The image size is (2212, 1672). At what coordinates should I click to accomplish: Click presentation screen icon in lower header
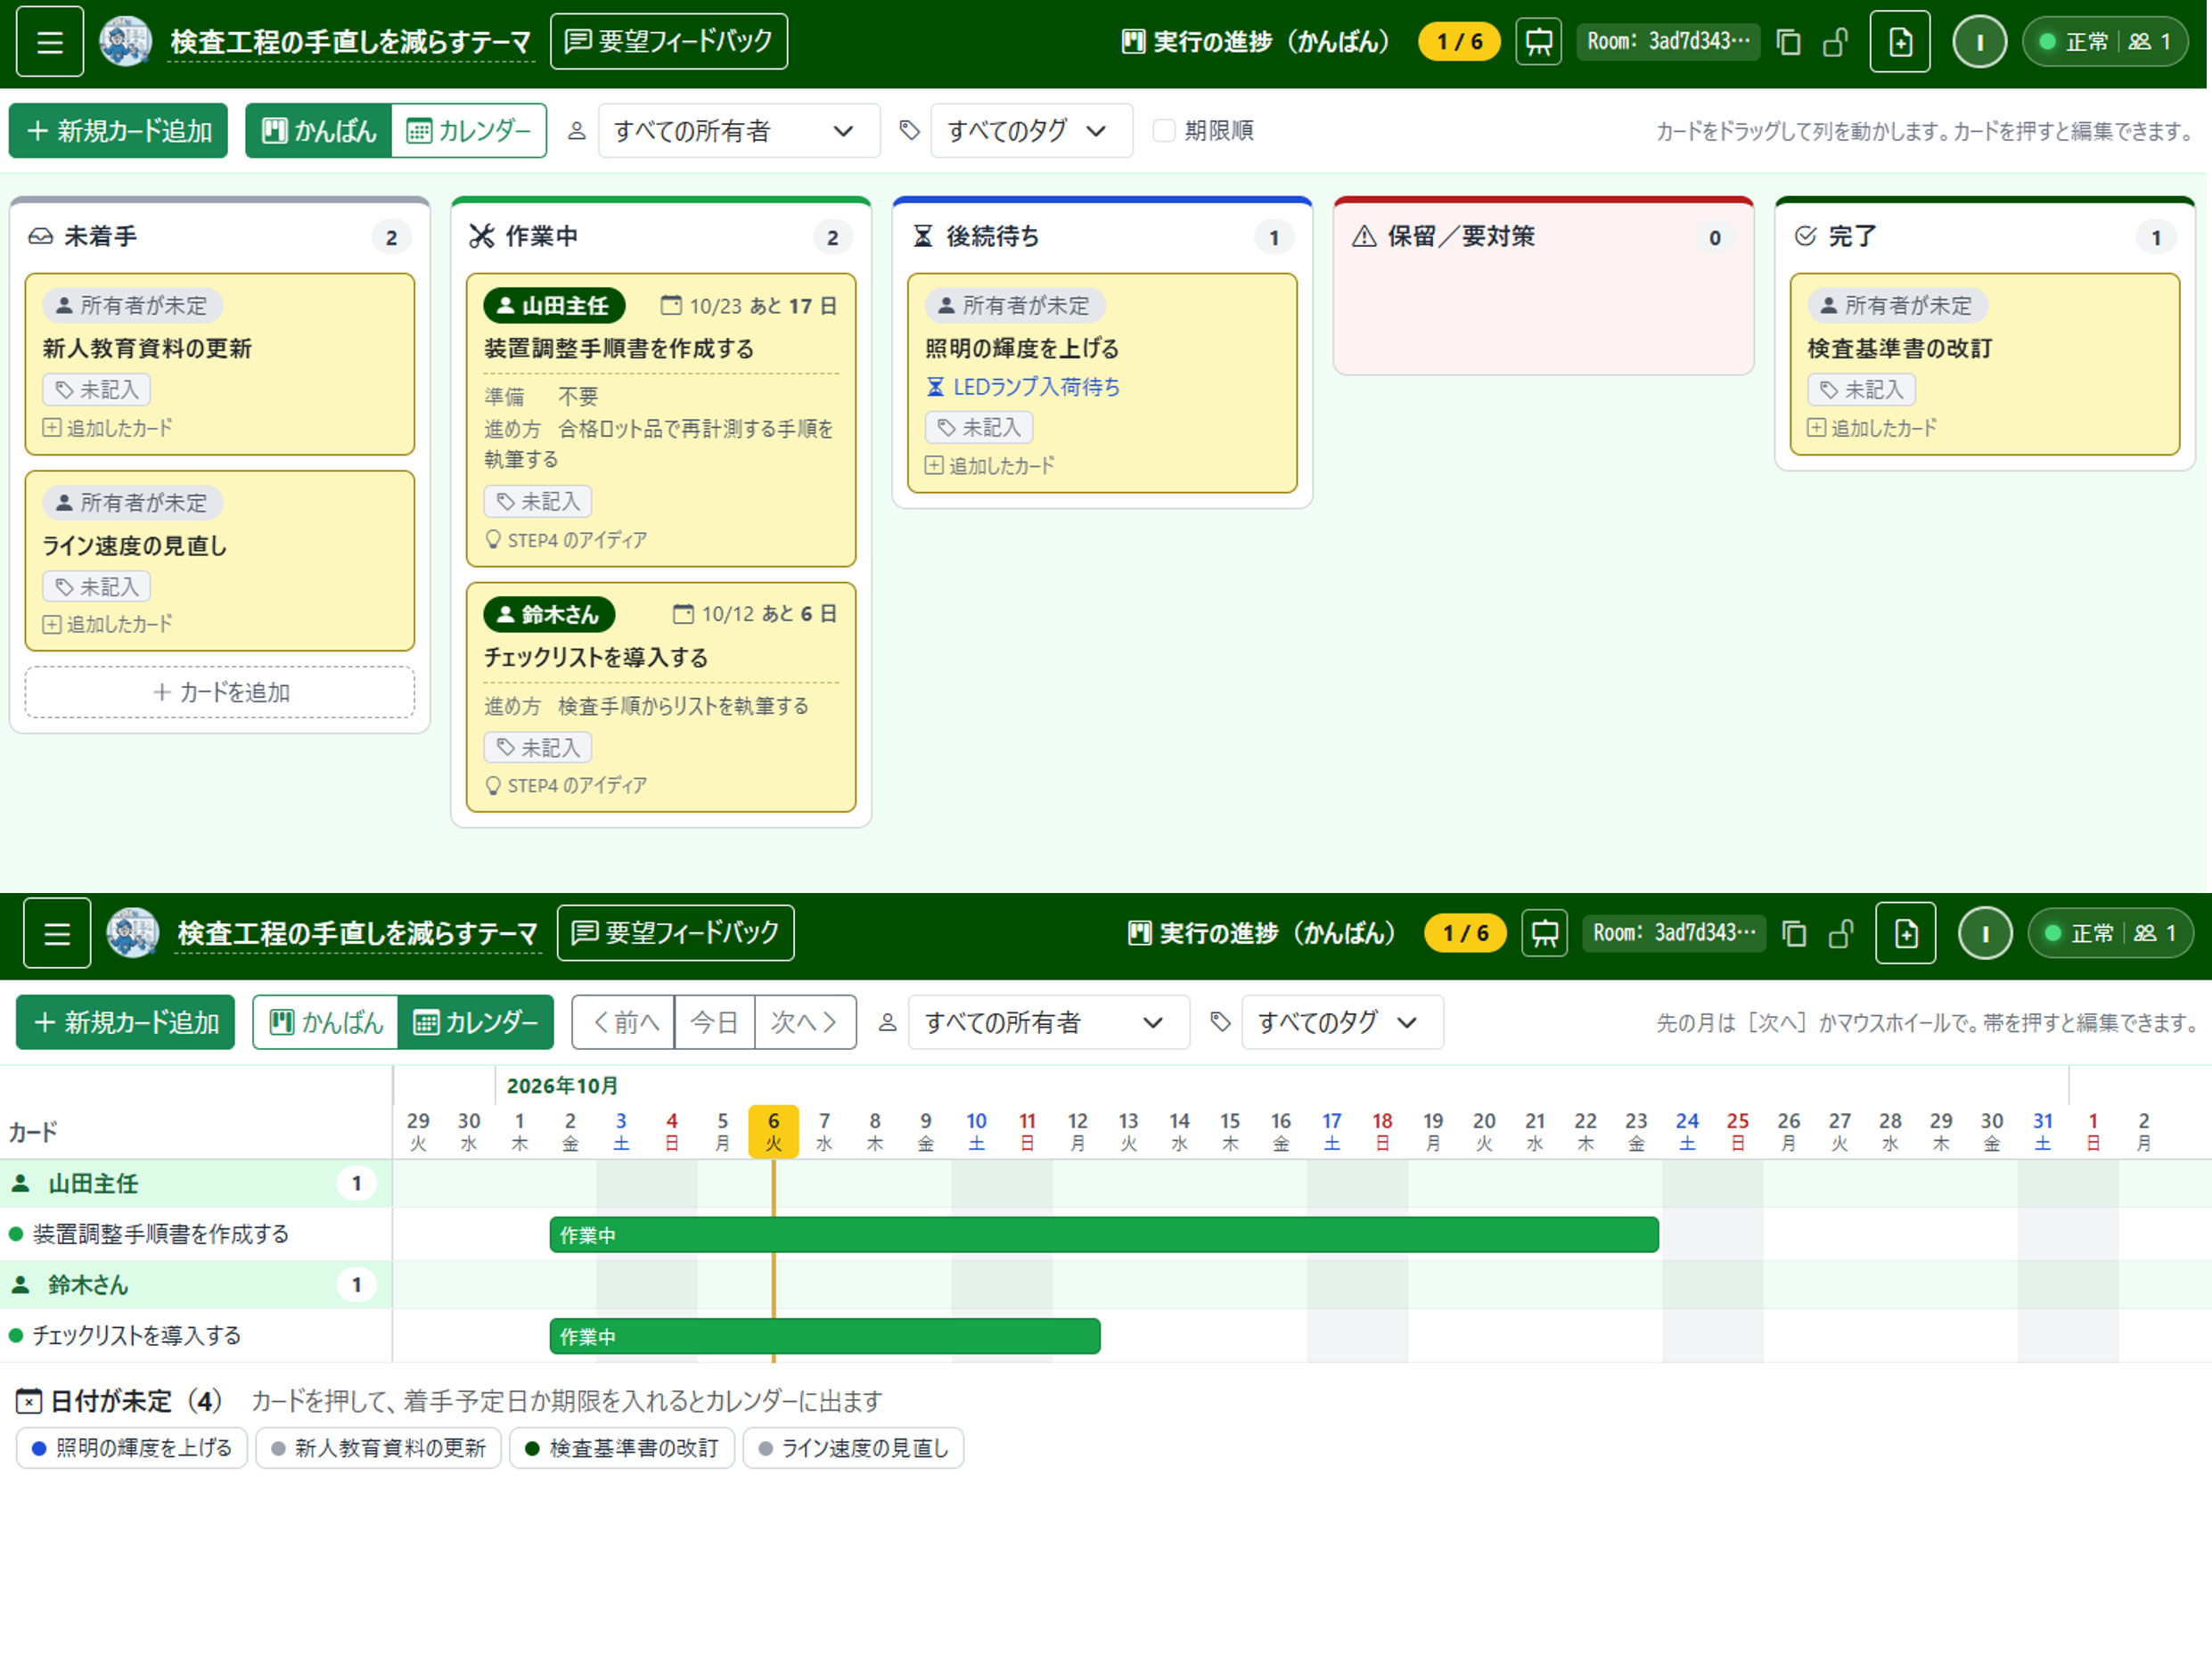point(1544,933)
